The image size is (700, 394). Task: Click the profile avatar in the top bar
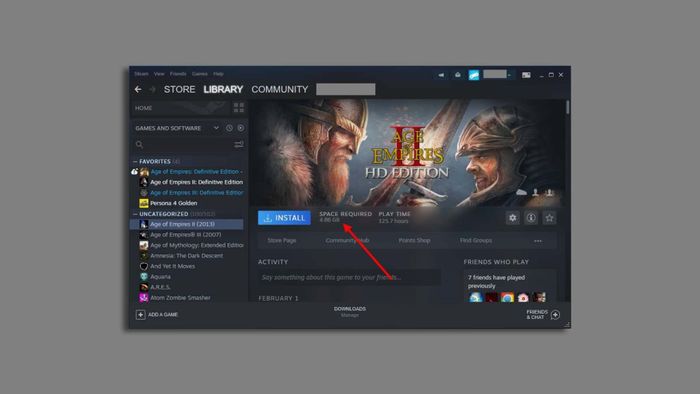click(x=474, y=75)
